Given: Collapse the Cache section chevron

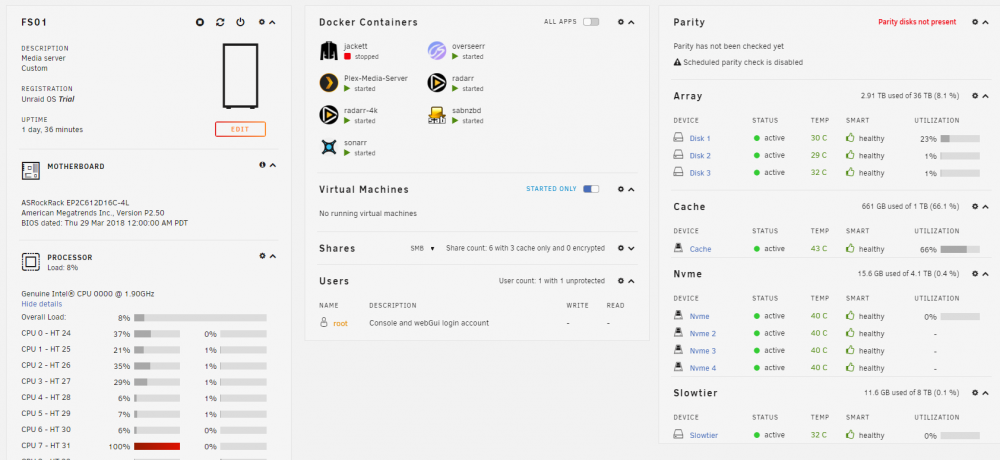Looking at the screenshot, I should (986, 207).
